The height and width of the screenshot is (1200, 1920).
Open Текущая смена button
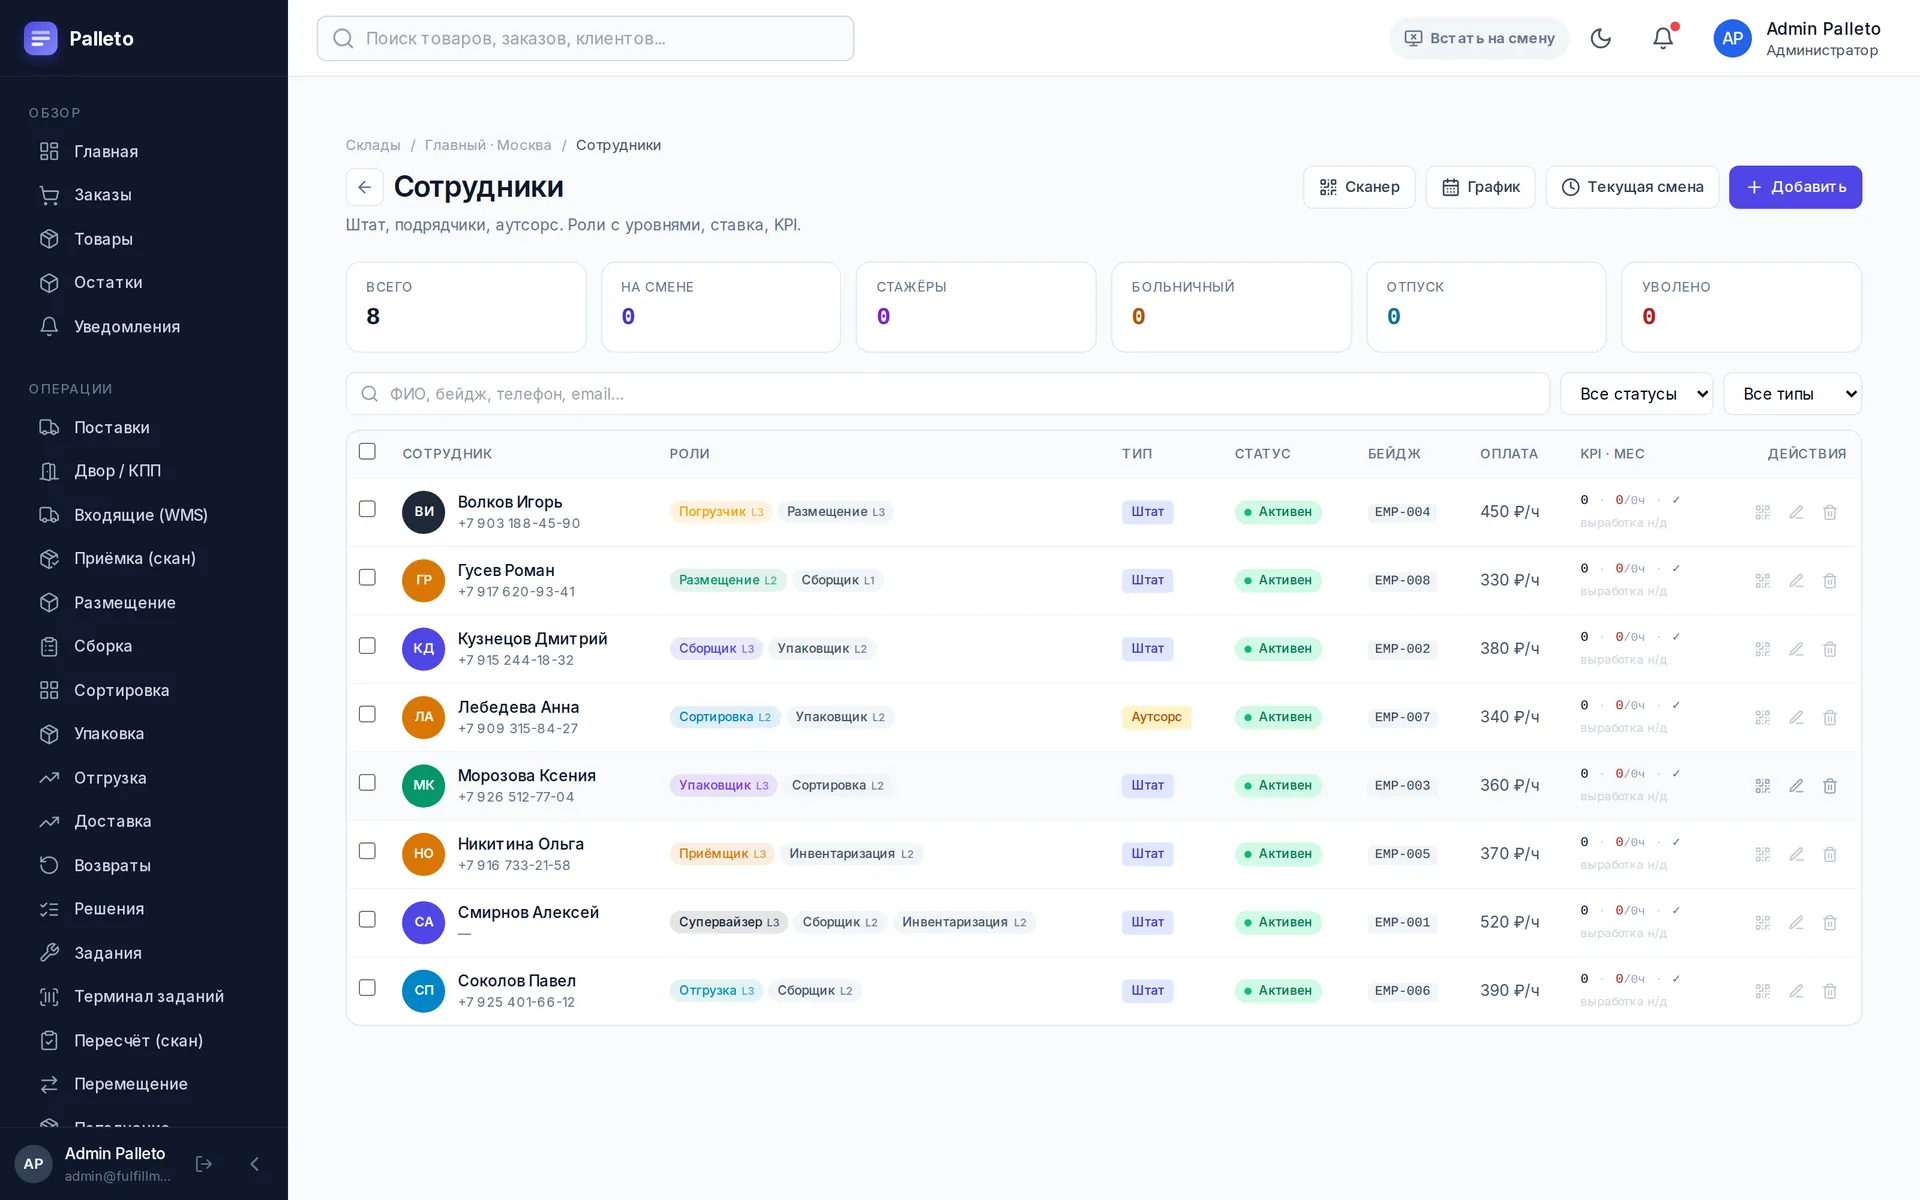[1632, 187]
